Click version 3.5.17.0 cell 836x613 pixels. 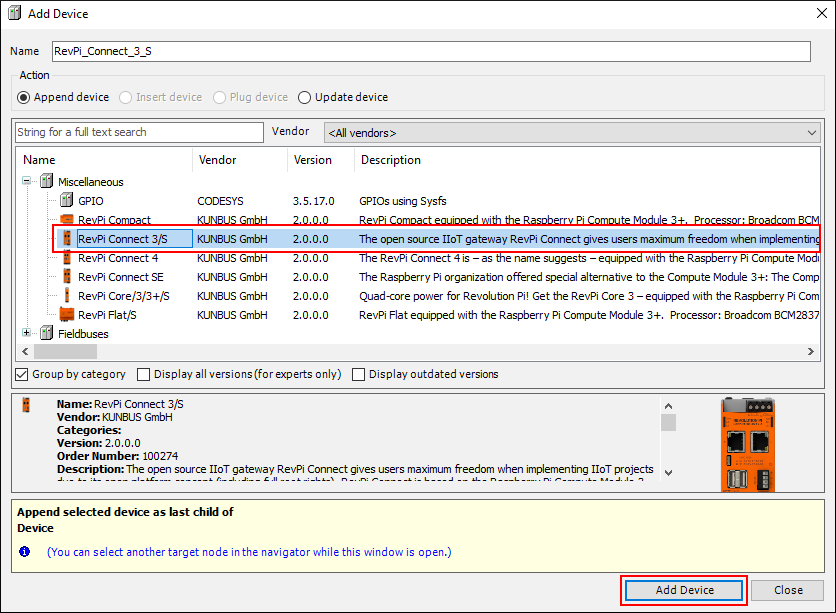(314, 201)
